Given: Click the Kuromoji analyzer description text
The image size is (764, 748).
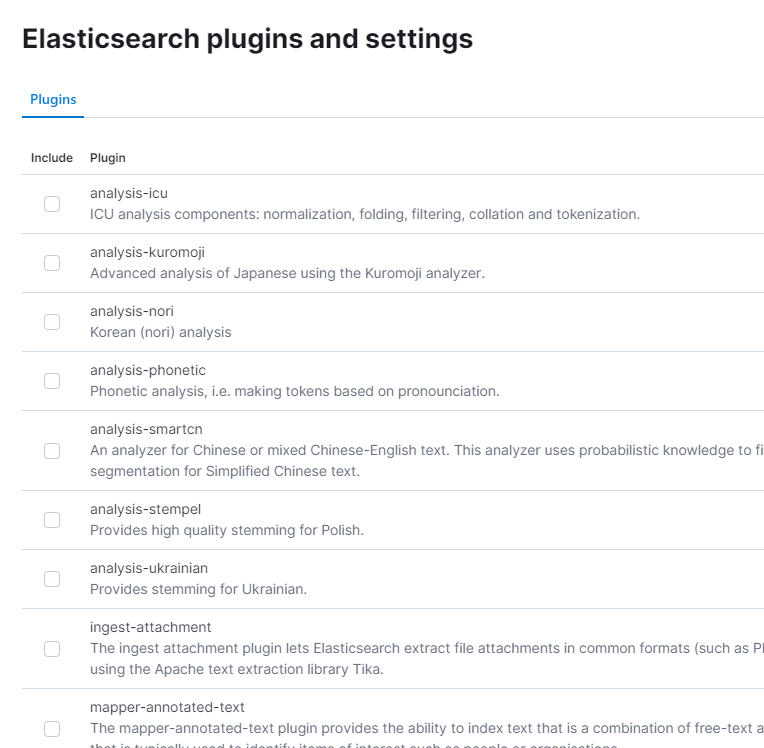Looking at the screenshot, I should pos(287,273).
